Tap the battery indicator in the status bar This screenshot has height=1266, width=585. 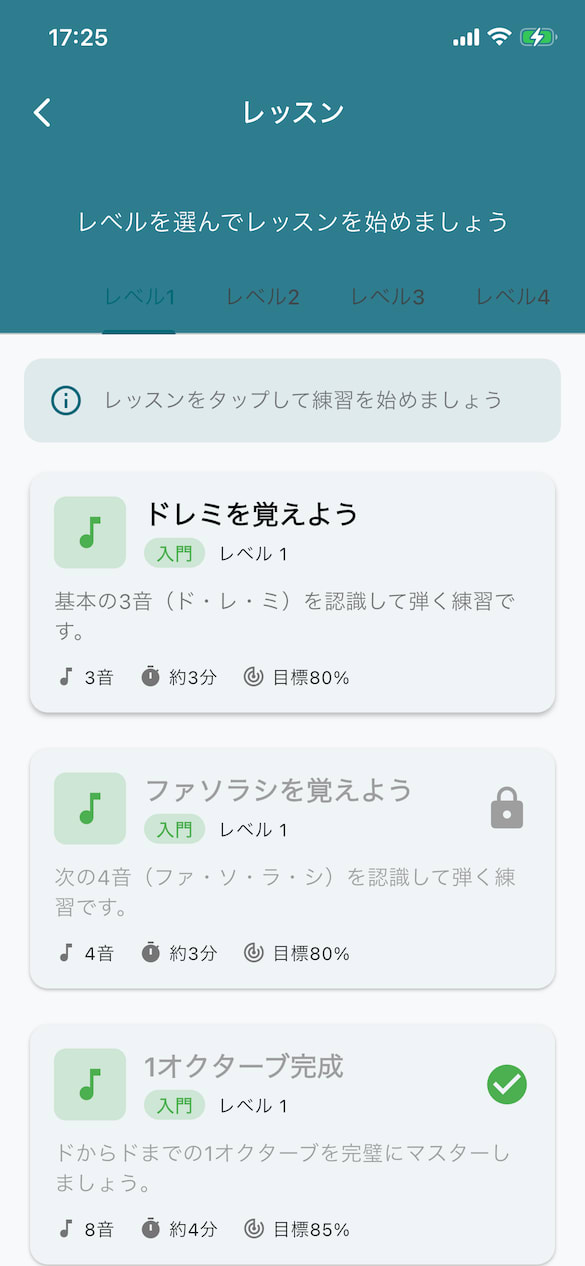[x=537, y=36]
